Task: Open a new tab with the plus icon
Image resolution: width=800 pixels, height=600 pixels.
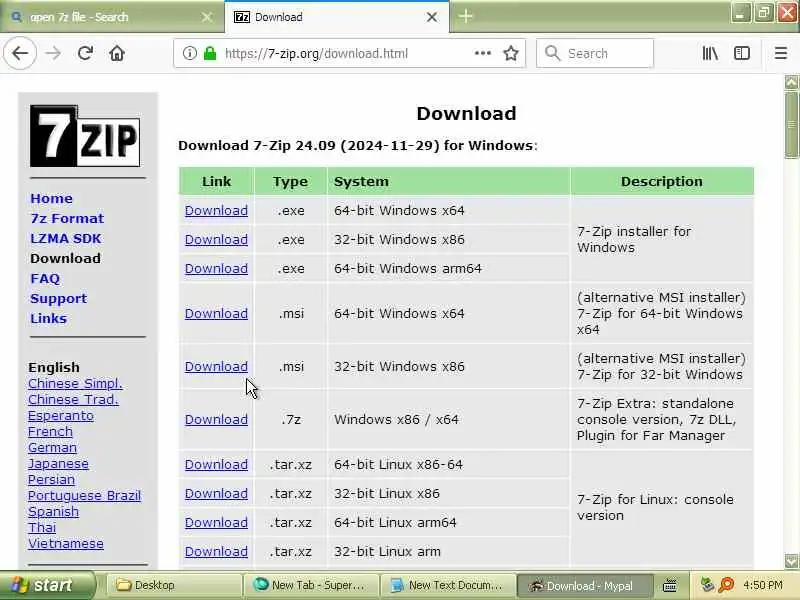Action: tap(465, 17)
